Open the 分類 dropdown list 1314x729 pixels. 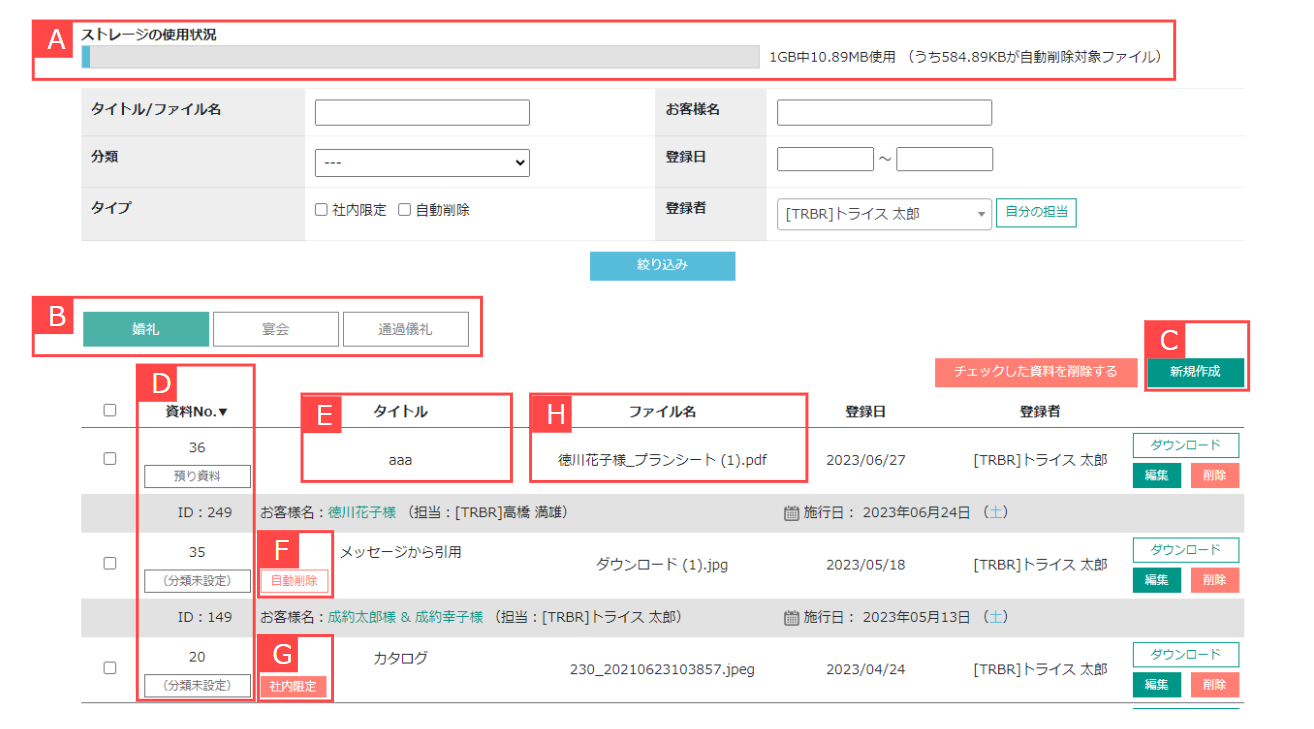422,162
